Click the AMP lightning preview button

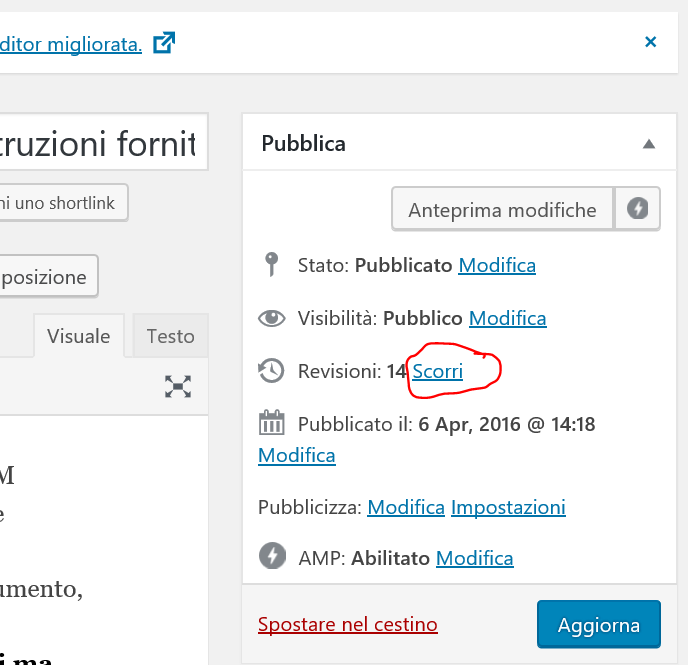coord(637,209)
